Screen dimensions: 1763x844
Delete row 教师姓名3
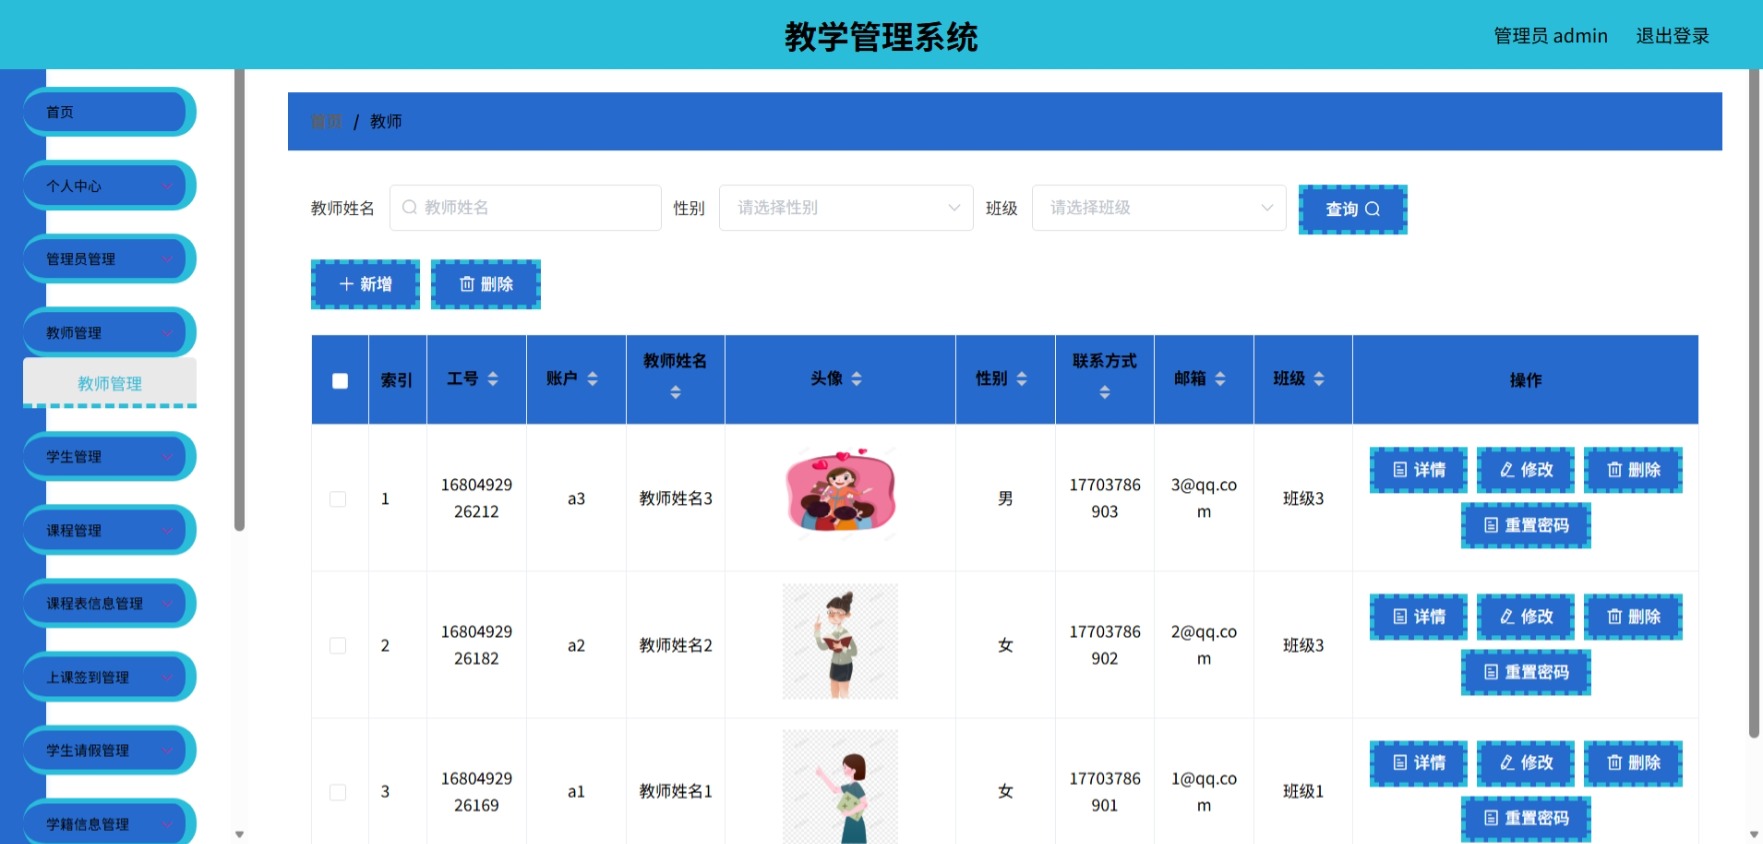tap(1633, 470)
